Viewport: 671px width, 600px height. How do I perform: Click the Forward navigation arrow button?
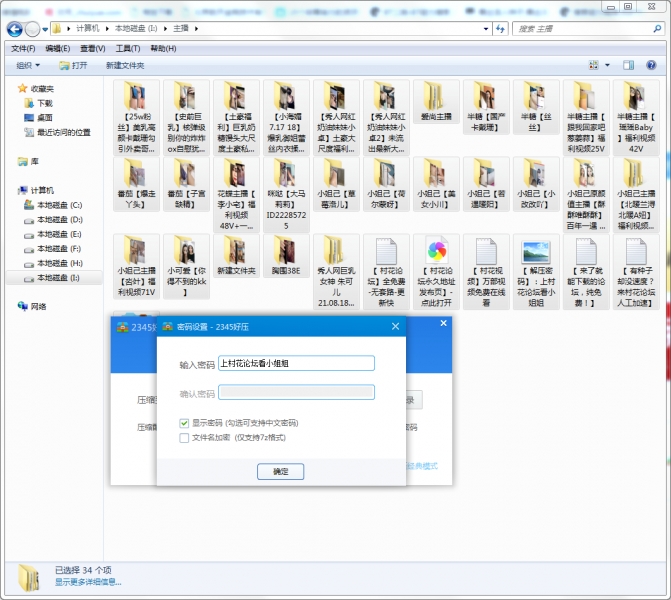pyautogui.click(x=32, y=29)
